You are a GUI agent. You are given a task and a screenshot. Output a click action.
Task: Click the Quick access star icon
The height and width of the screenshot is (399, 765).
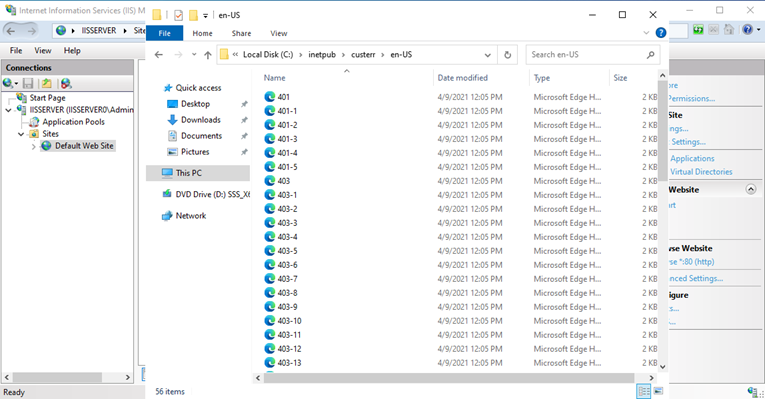[x=168, y=88]
